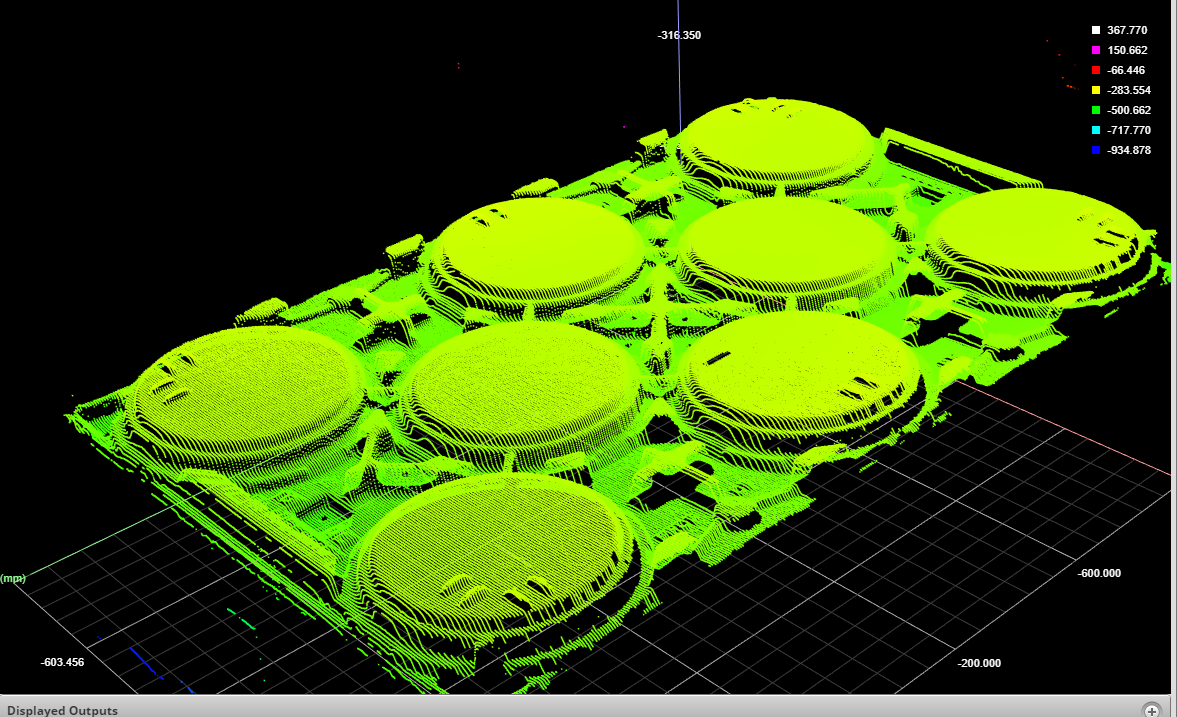Viewport: 1177px width, 717px height.
Task: Choose the yellow legend swatch for -283.554
Action: click(1096, 90)
